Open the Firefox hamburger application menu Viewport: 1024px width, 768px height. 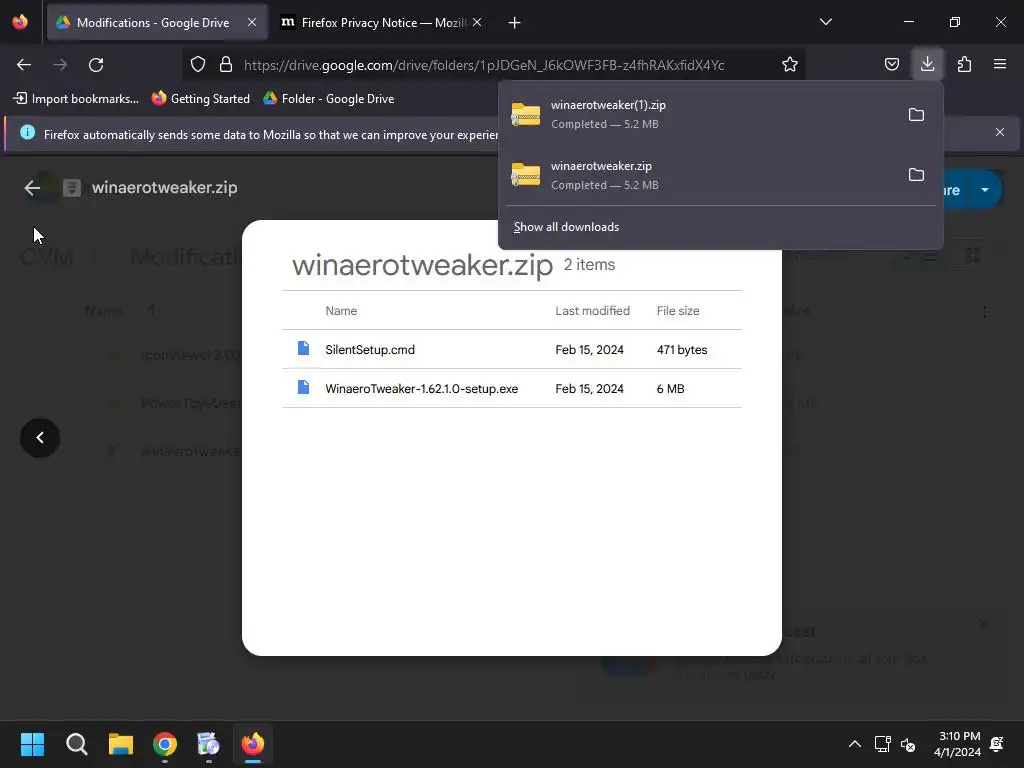[1000, 64]
